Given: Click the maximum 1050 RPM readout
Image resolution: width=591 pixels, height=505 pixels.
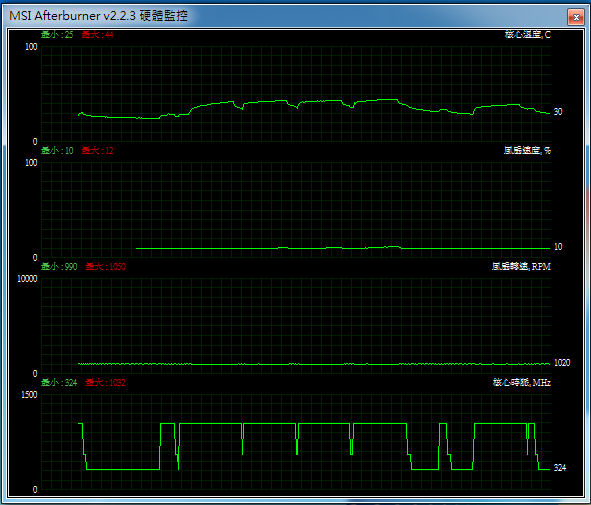Looking at the screenshot, I should [x=105, y=267].
